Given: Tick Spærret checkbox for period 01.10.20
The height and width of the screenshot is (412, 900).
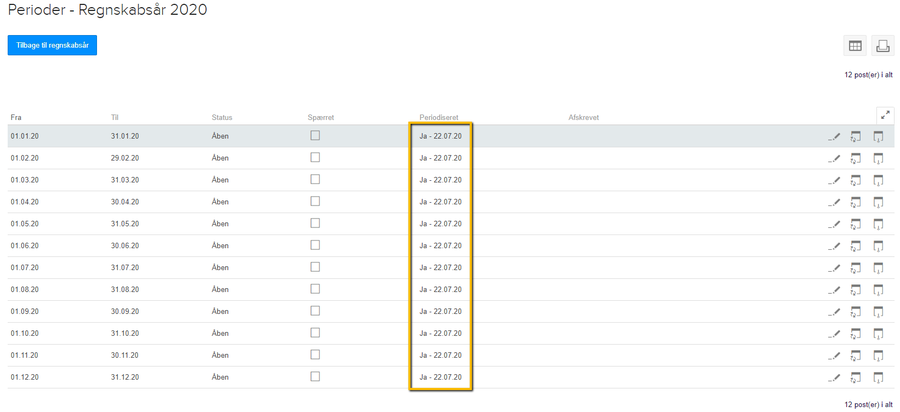Looking at the screenshot, I should point(315,333).
